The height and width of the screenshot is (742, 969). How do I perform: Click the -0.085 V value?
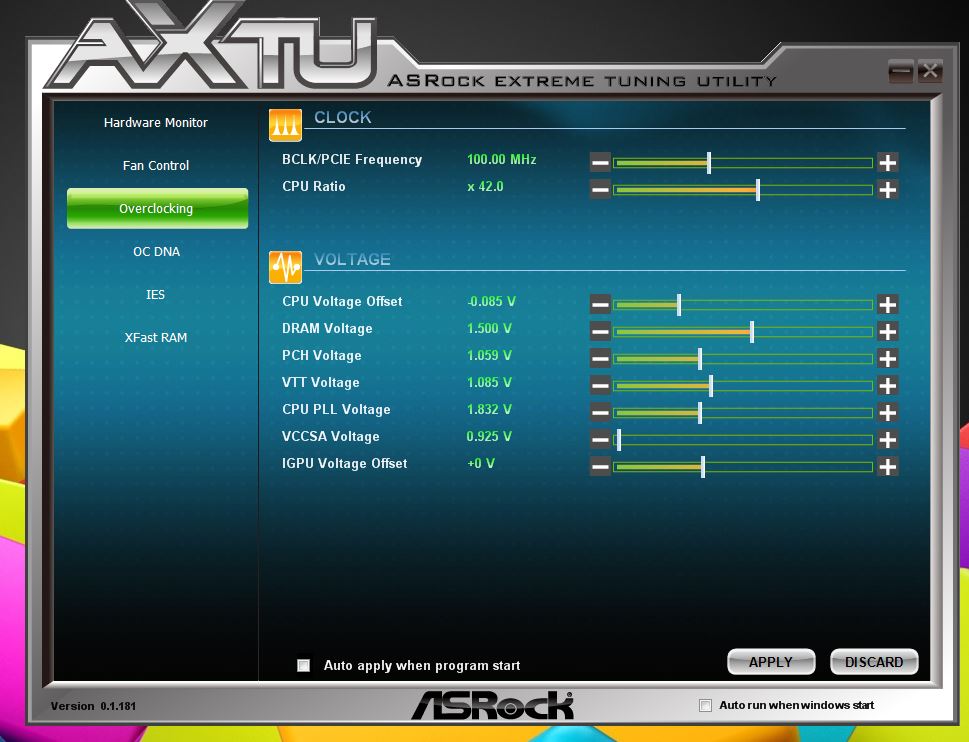pyautogui.click(x=491, y=301)
